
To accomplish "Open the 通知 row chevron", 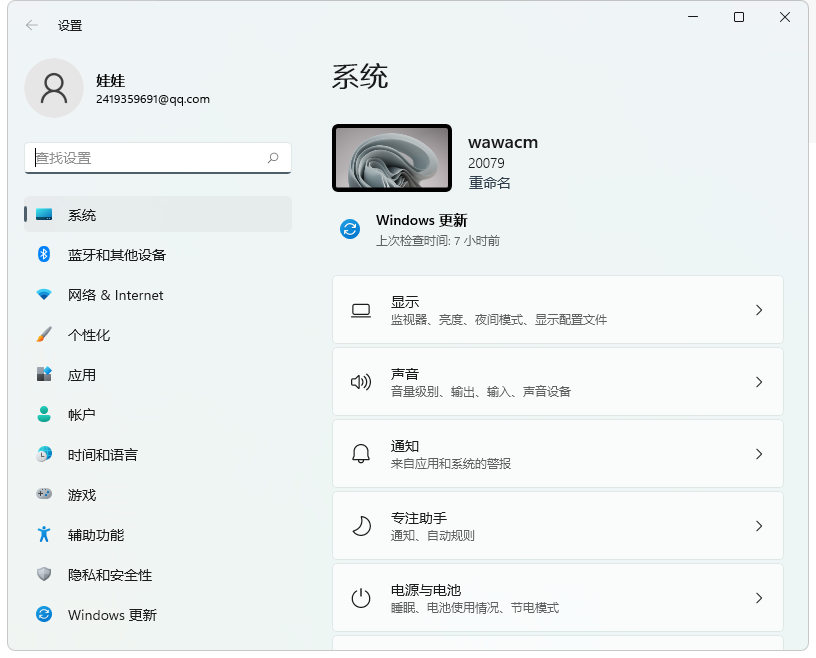I will (x=759, y=454).
